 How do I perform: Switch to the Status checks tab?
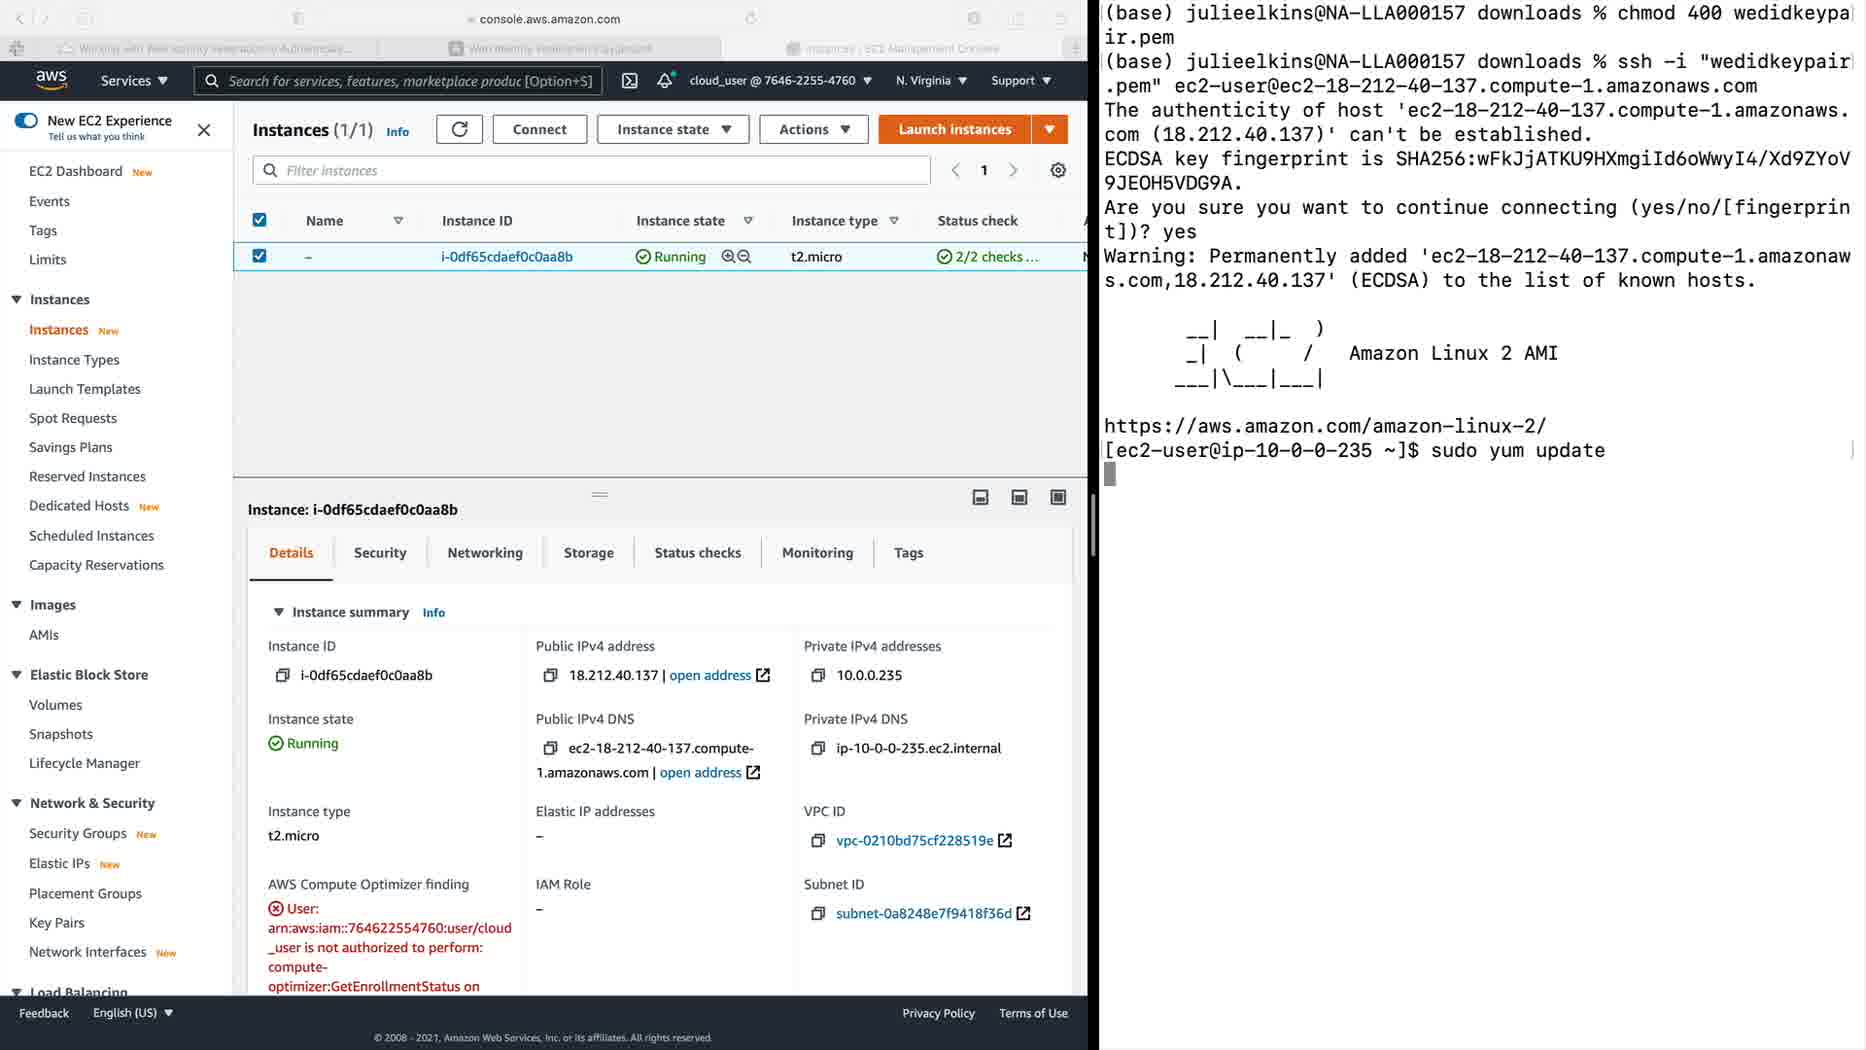coord(698,553)
